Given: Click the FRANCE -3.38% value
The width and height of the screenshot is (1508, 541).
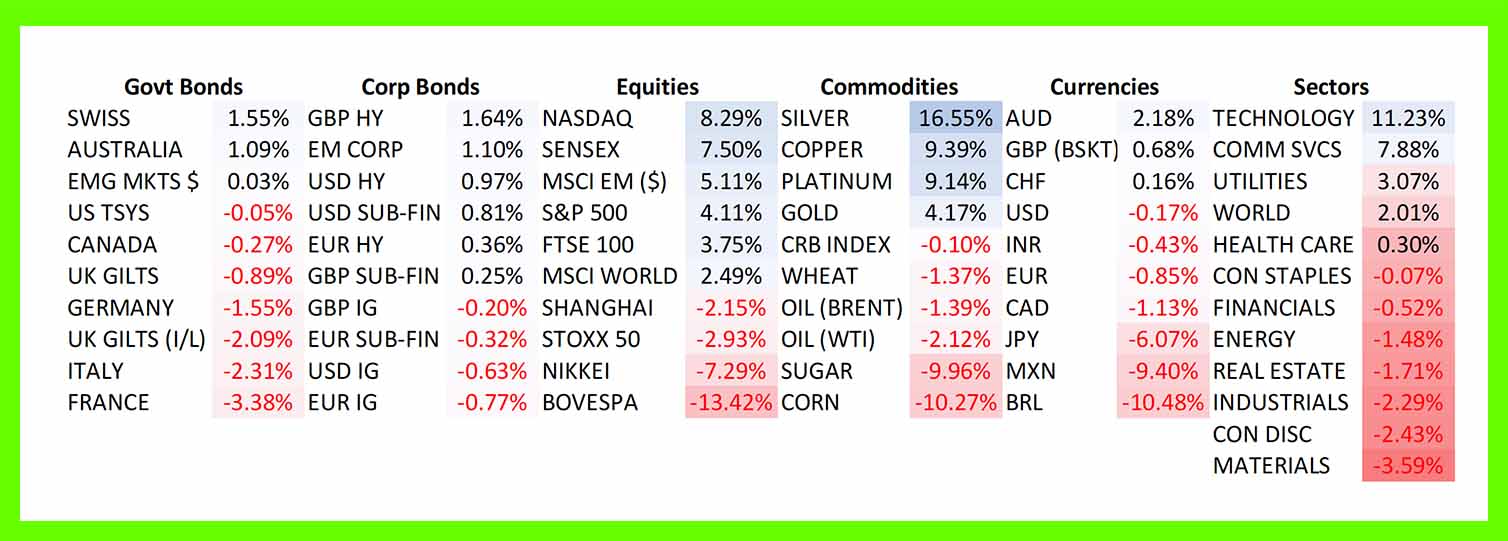Looking at the screenshot, I should tap(257, 403).
